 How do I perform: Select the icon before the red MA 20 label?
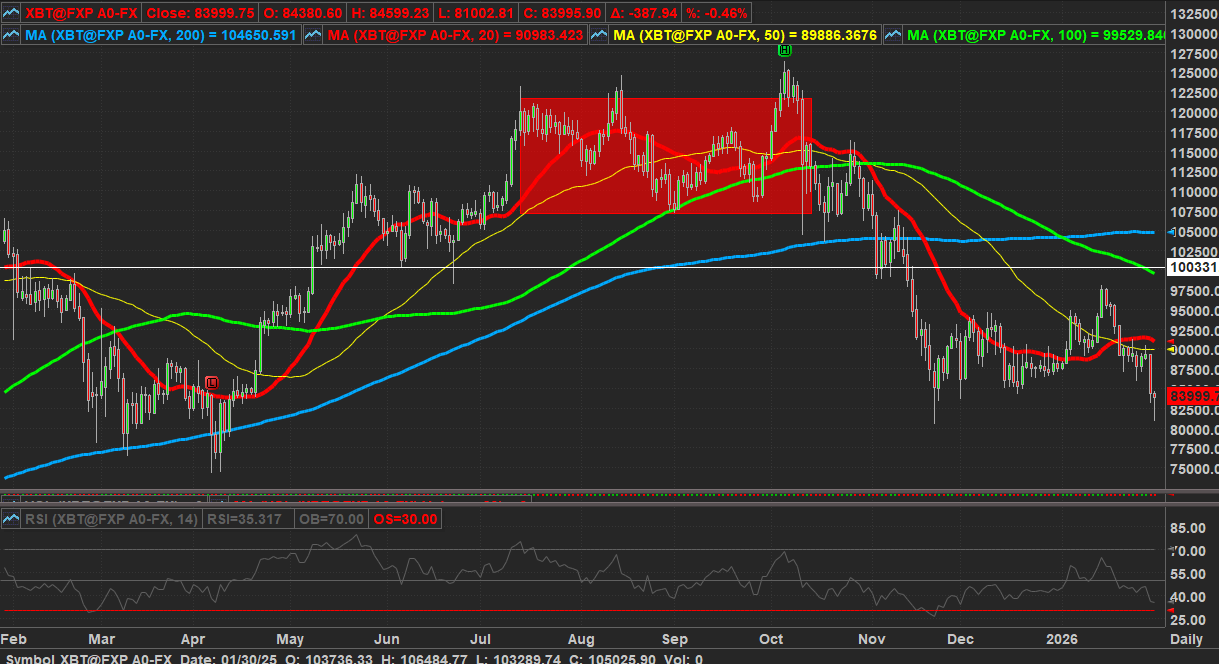click(311, 35)
